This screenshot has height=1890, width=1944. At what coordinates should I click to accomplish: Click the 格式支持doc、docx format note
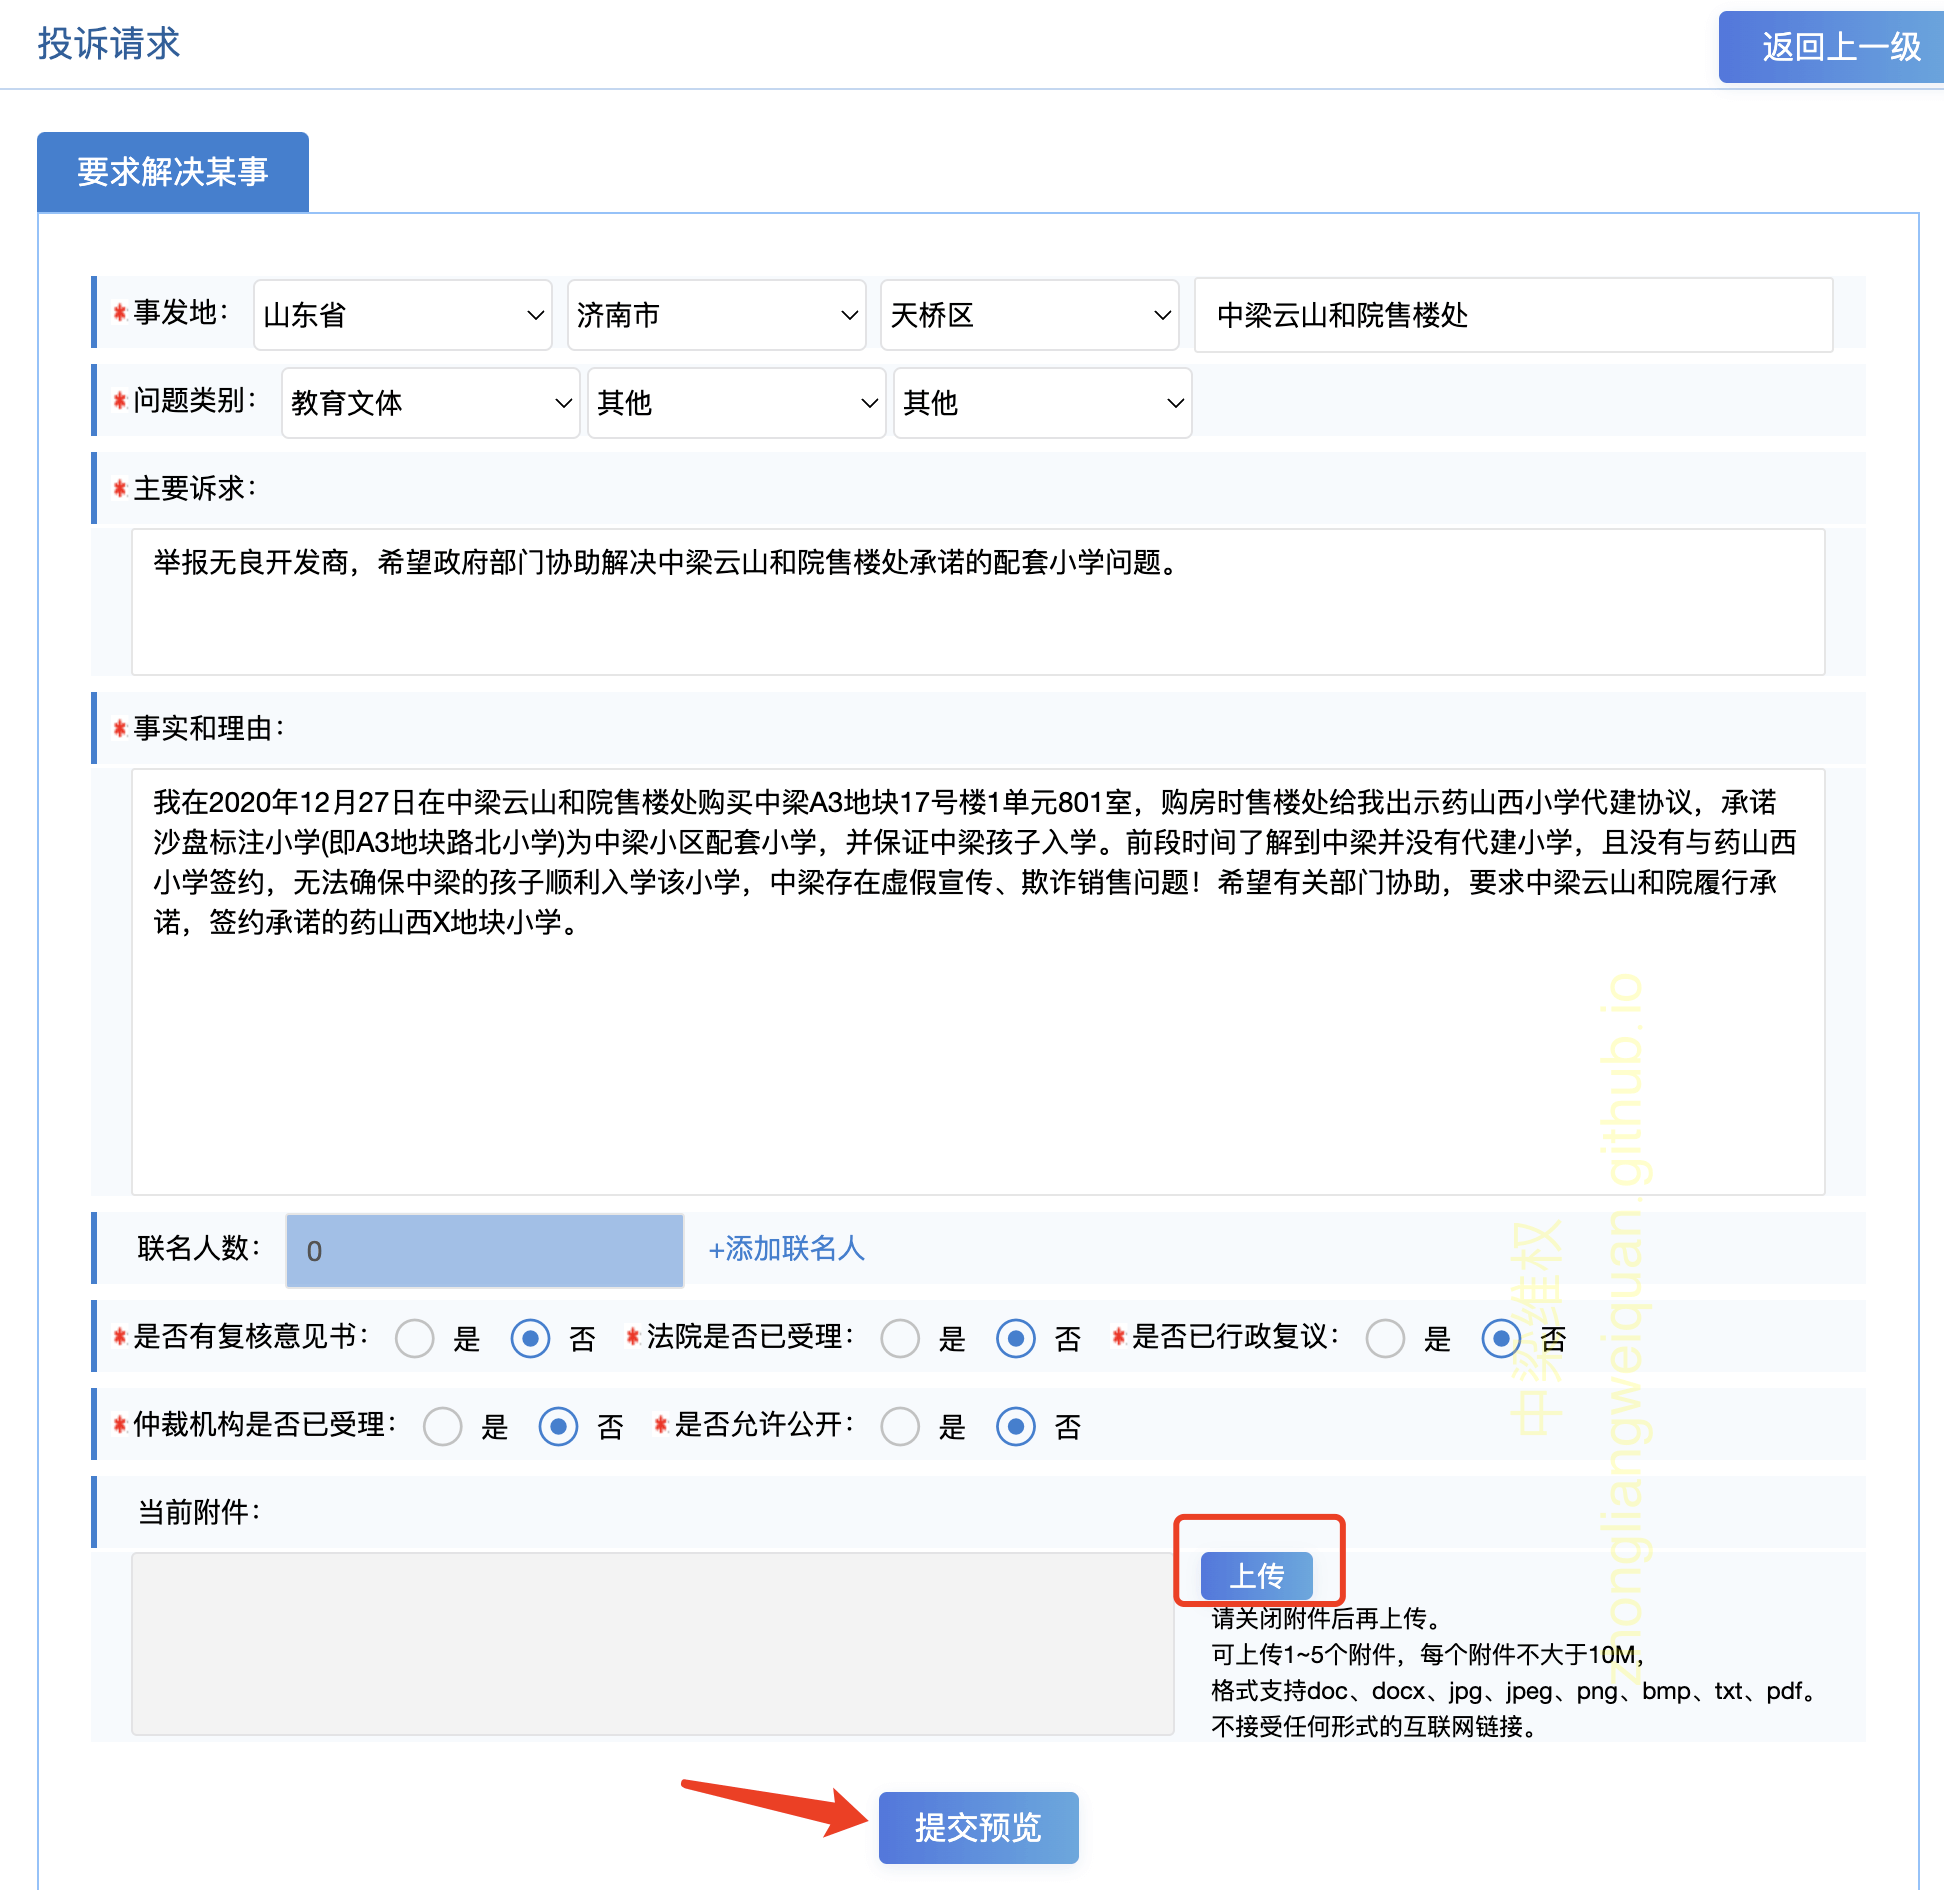click(1514, 1691)
